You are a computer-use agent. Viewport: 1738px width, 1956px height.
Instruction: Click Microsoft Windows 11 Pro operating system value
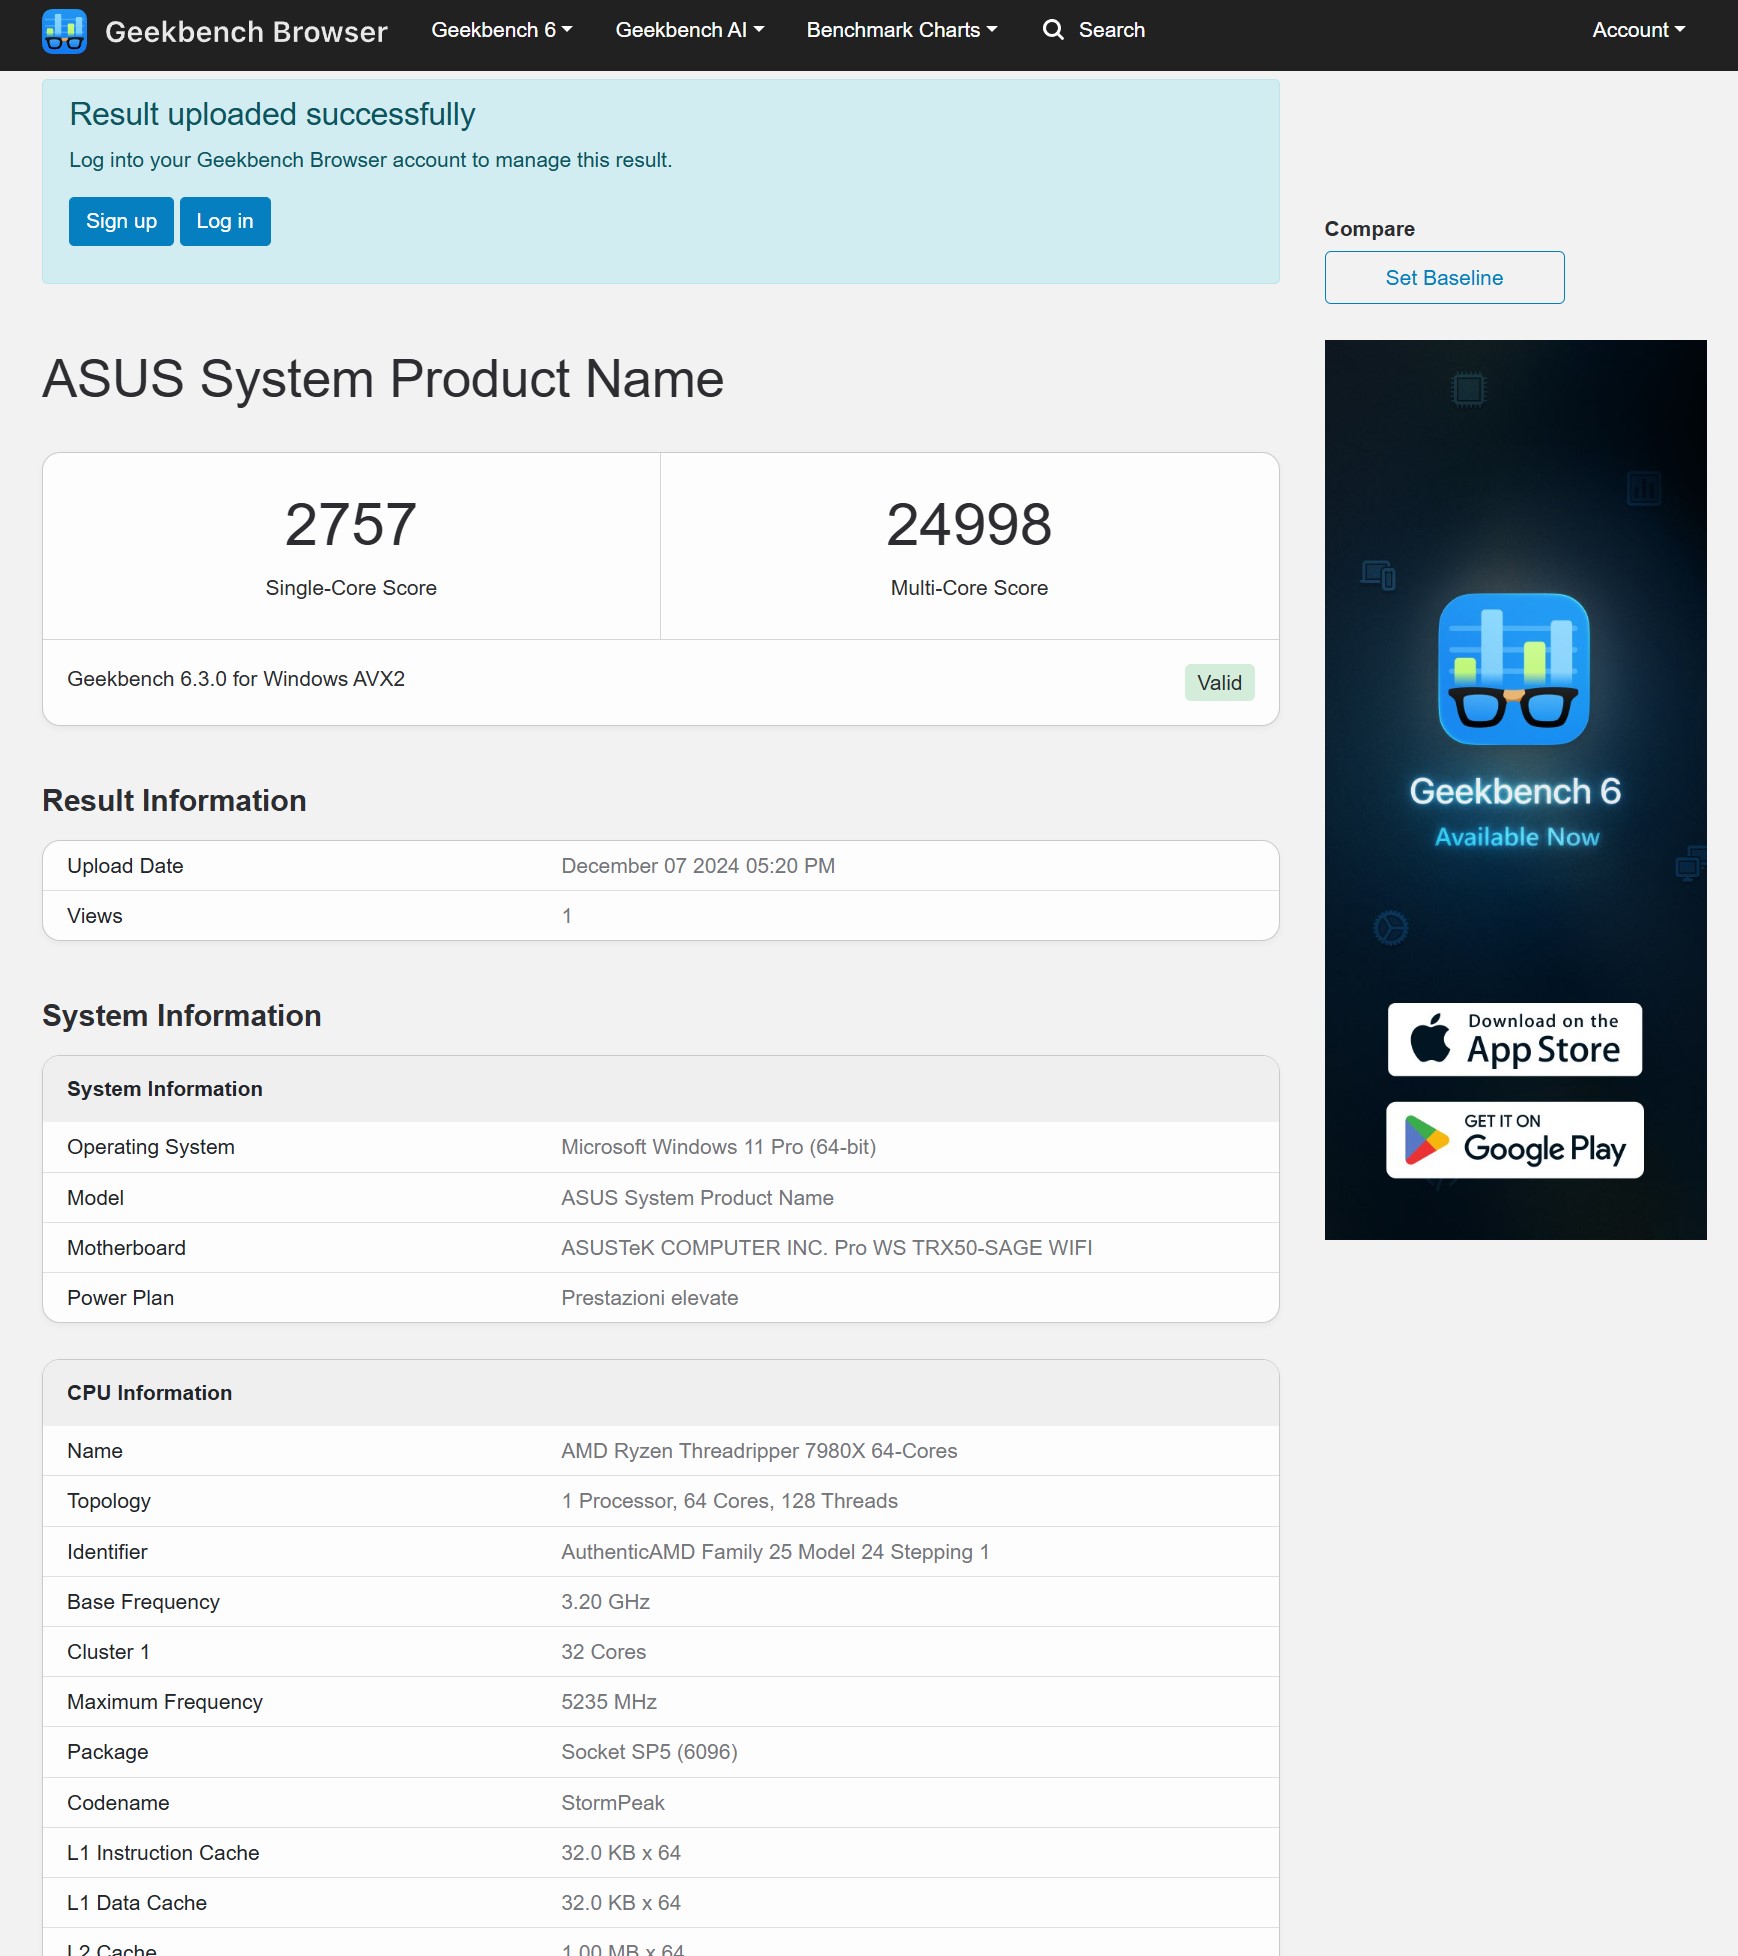[718, 1147]
